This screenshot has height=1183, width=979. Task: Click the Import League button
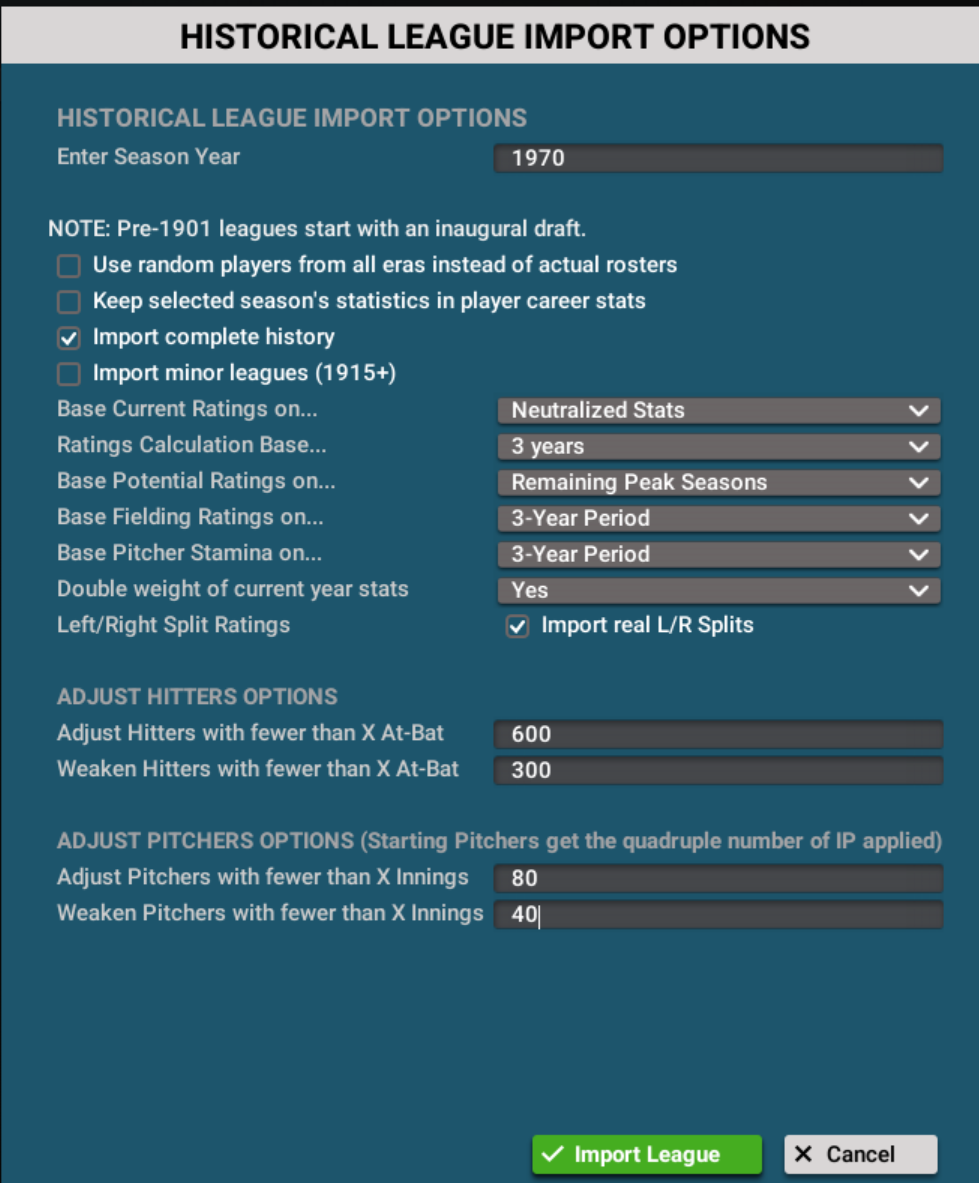tap(647, 1155)
